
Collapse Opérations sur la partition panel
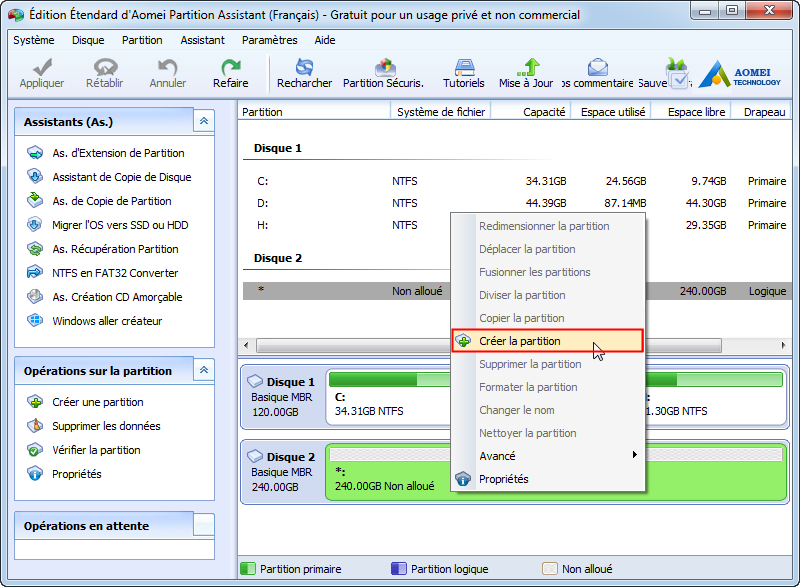click(x=204, y=370)
